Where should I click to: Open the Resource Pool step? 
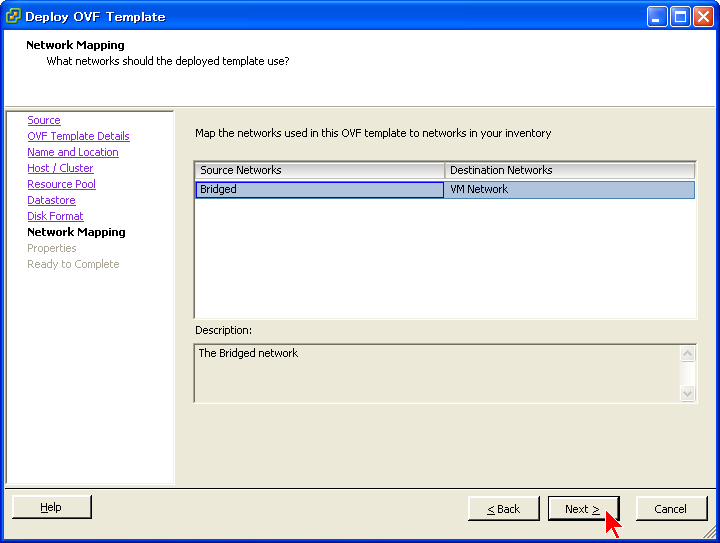click(61, 185)
